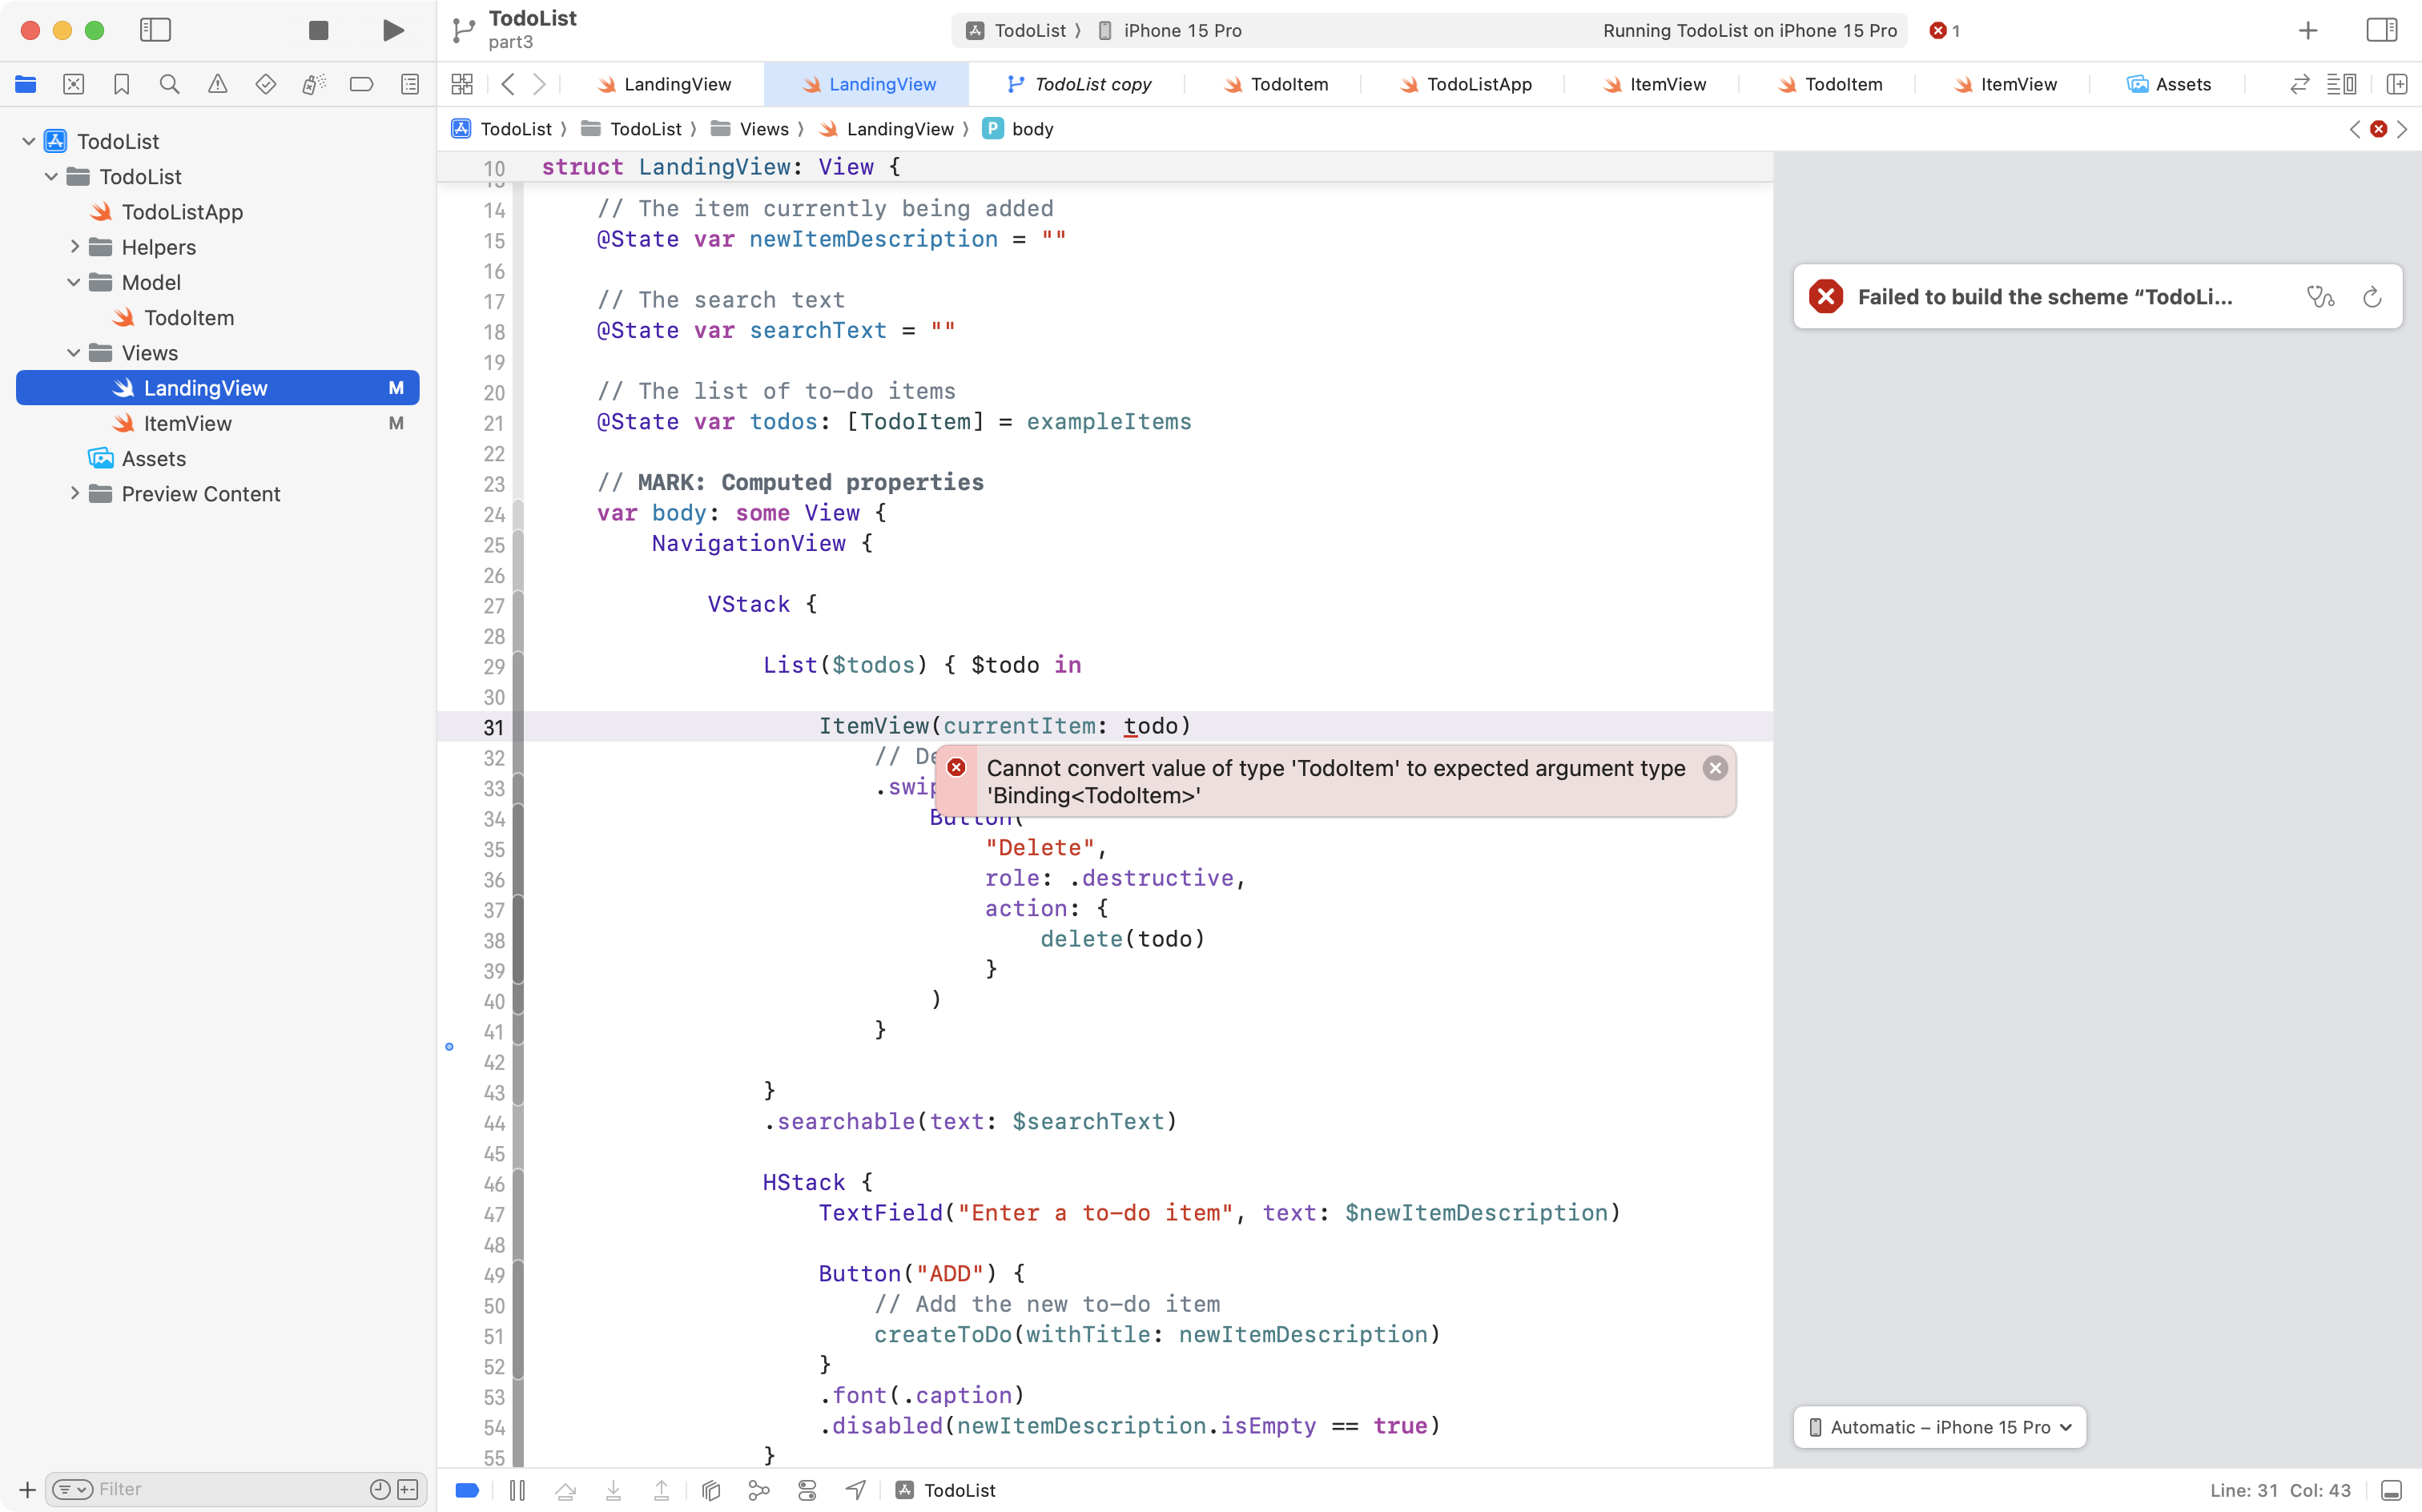Expand the Helpers folder
The image size is (2422, 1512).
(73, 247)
